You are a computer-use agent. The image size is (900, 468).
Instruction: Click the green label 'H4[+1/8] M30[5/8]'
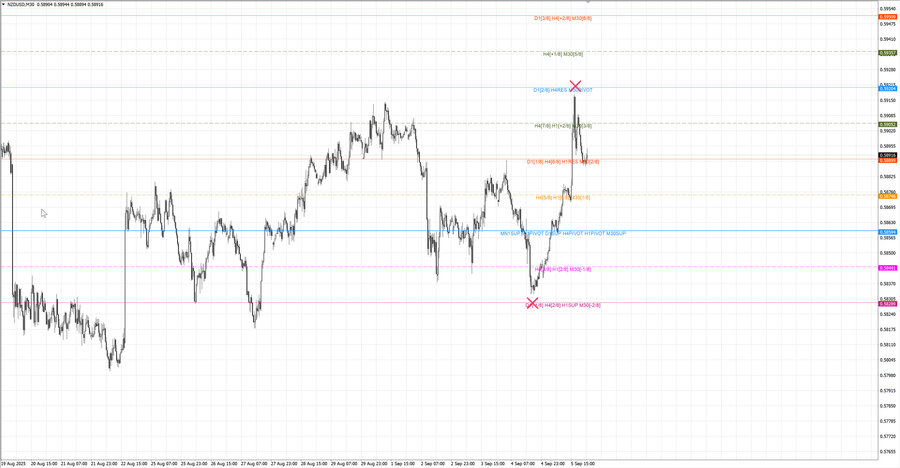[562, 54]
